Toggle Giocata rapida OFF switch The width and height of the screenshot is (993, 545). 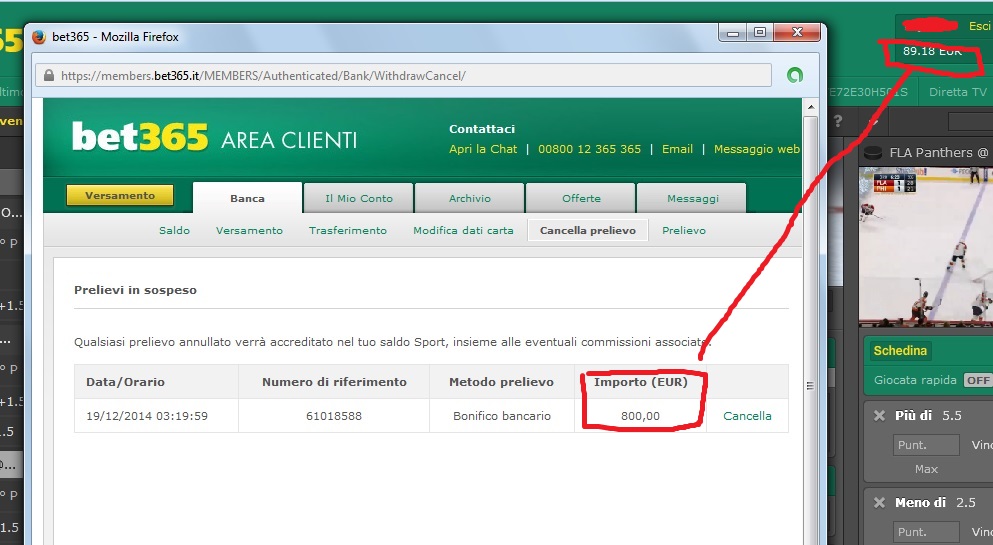point(978,380)
